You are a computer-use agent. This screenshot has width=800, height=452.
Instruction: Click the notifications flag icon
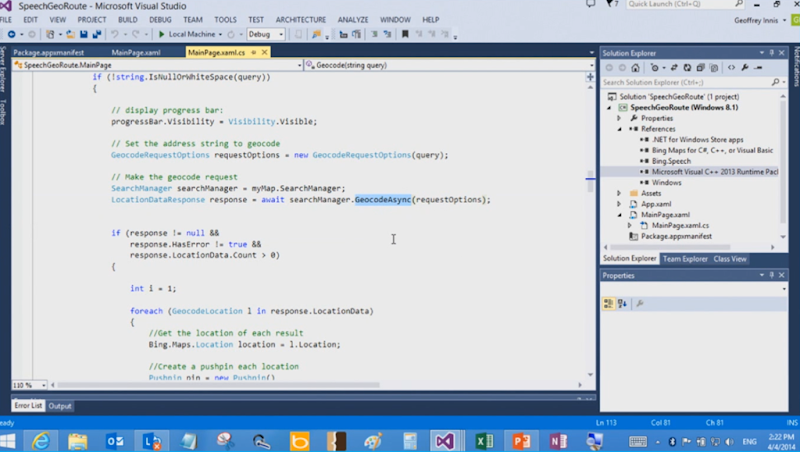click(x=610, y=4)
